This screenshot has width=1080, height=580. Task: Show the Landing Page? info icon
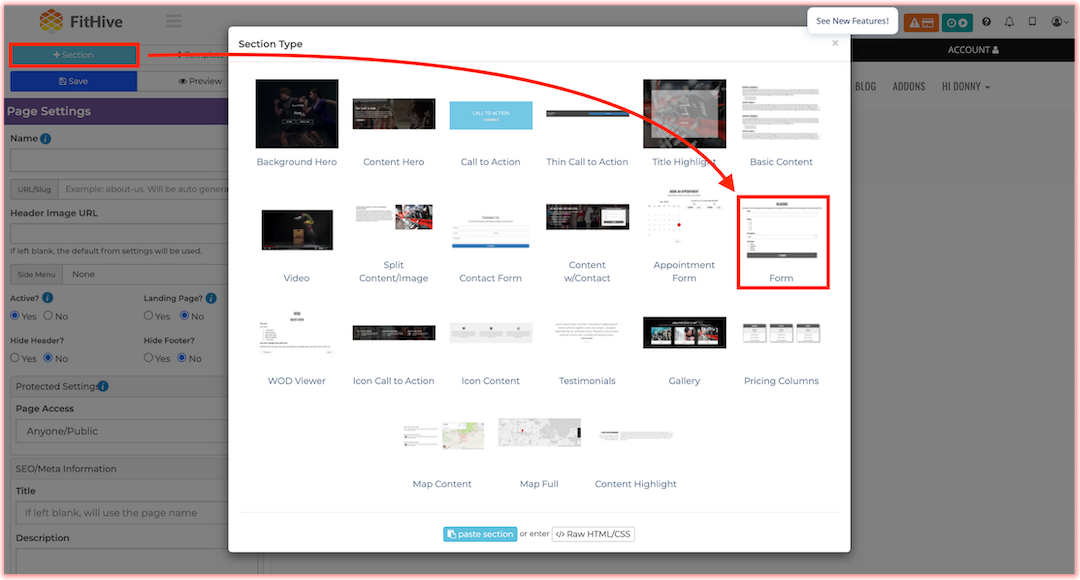pyautogui.click(x=211, y=298)
